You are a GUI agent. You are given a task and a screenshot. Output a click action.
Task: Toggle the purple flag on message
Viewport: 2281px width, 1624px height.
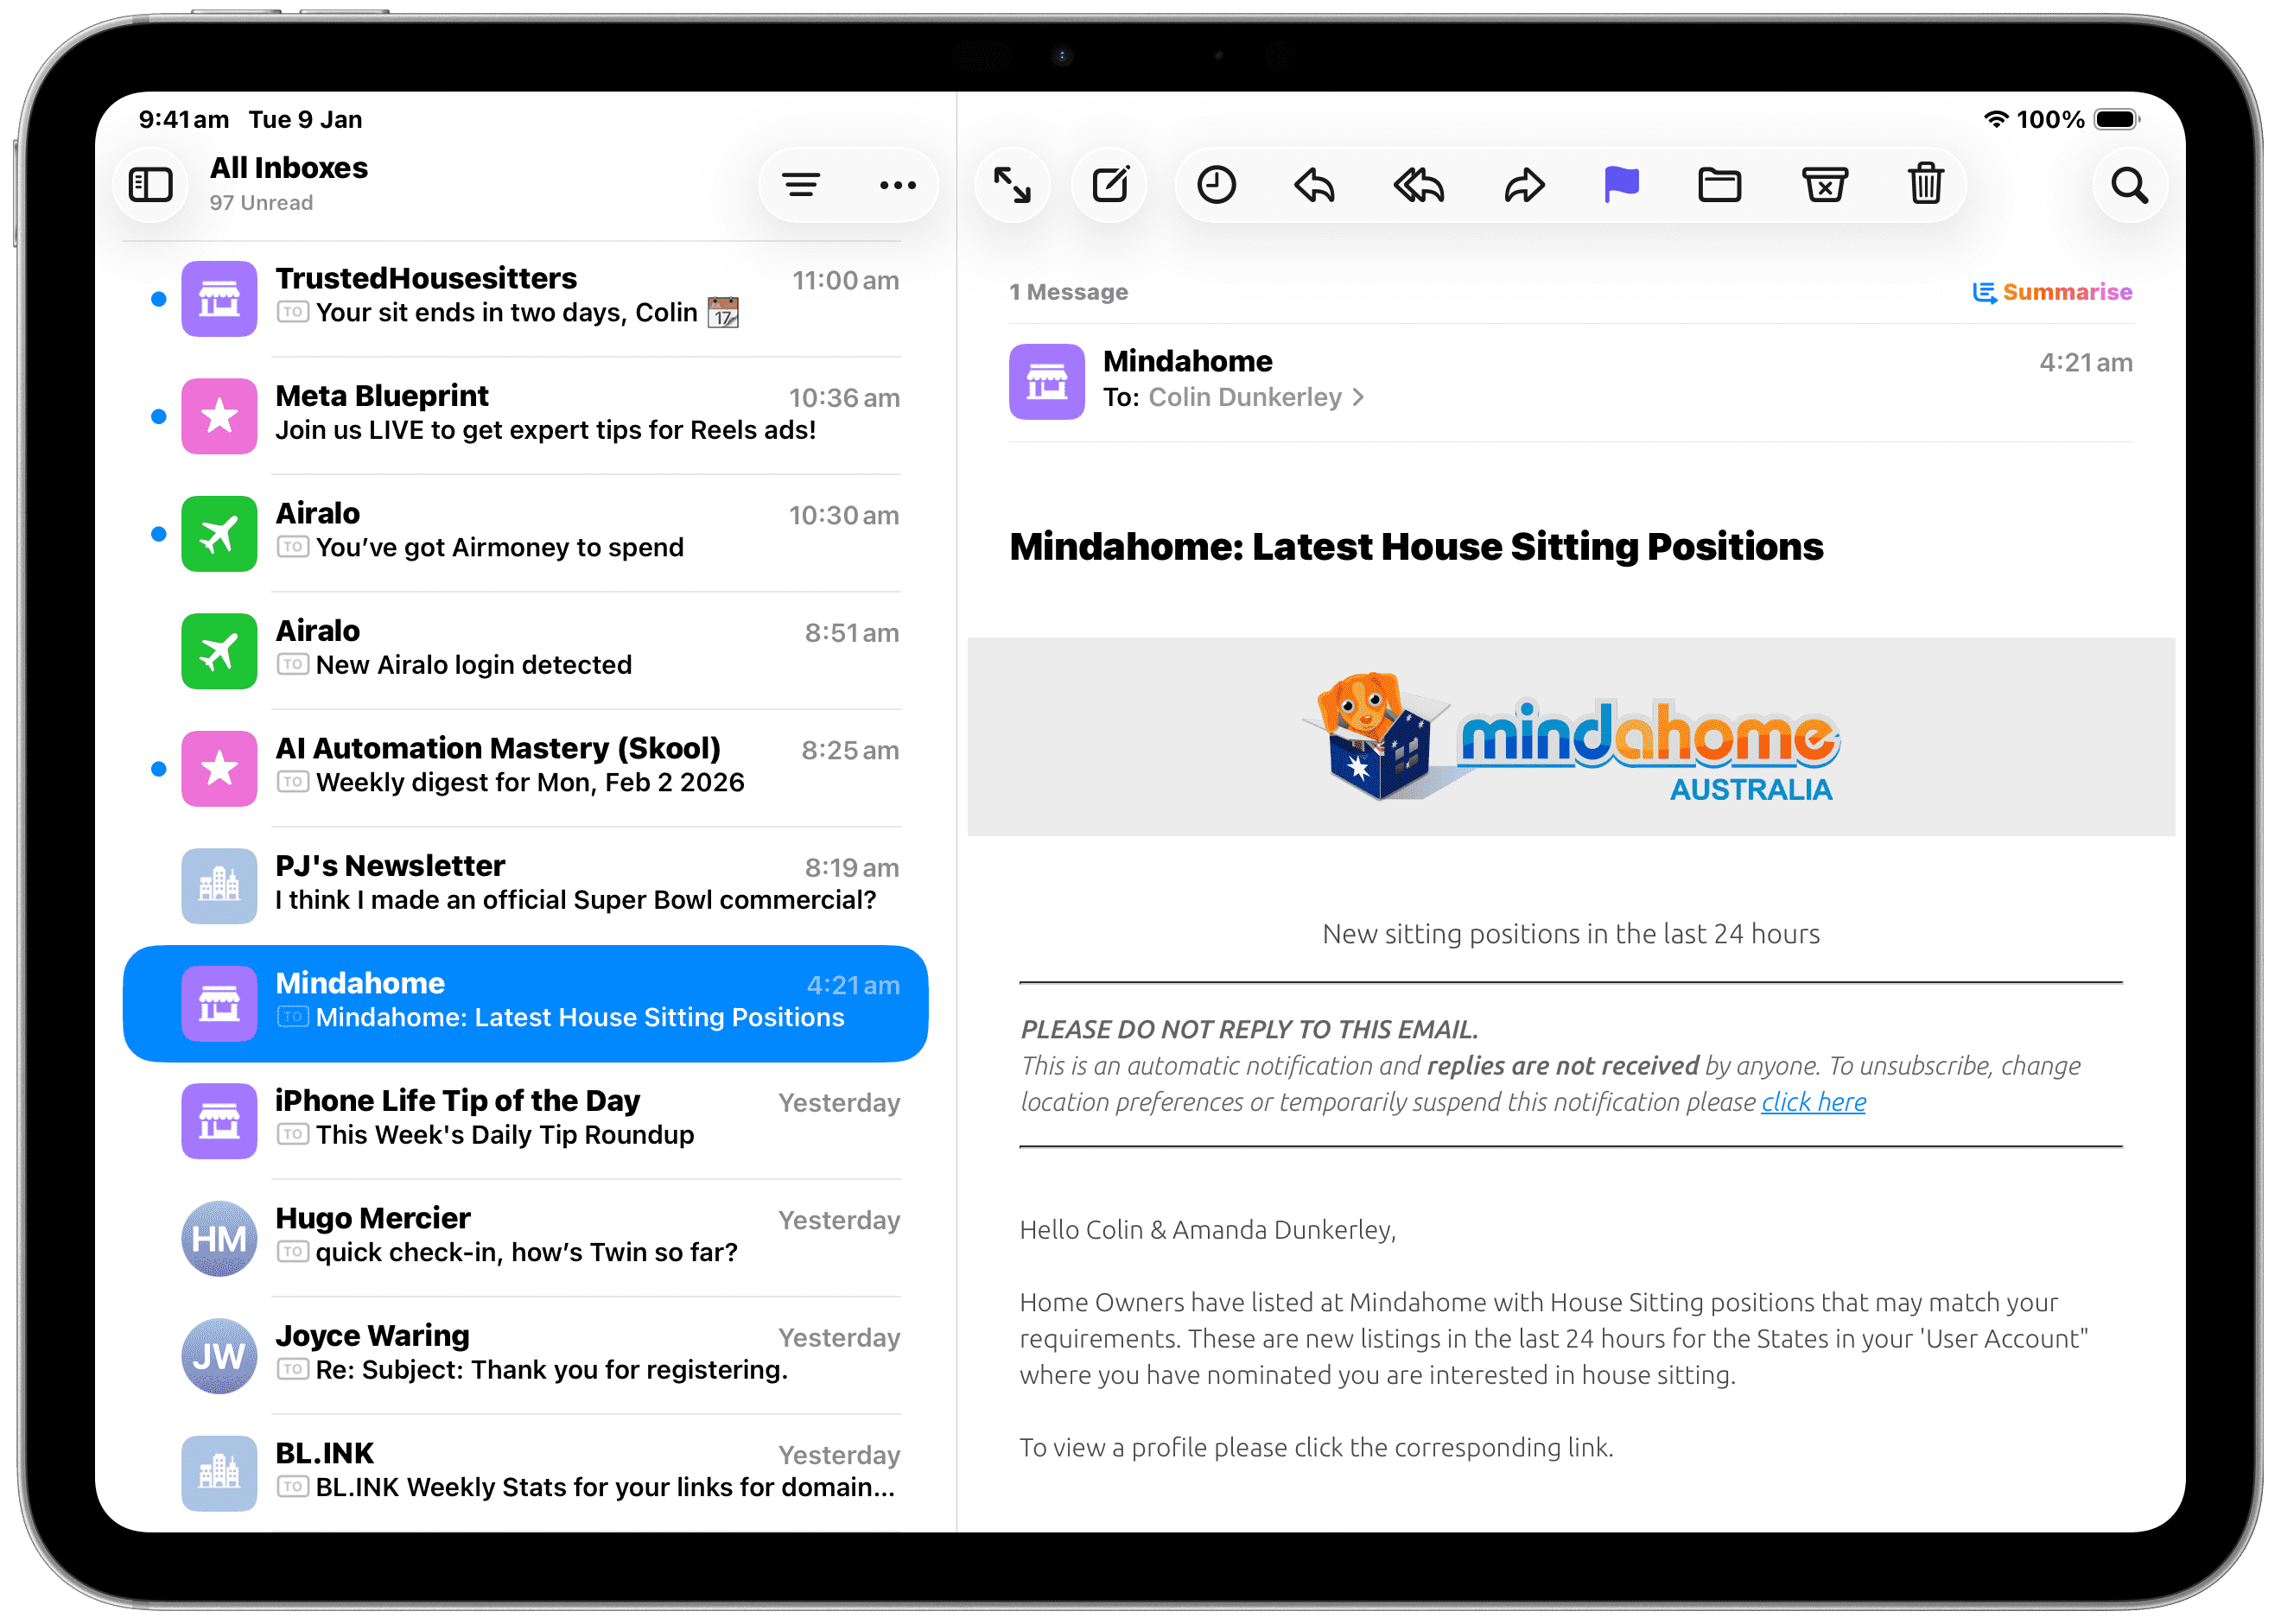[x=1621, y=185]
